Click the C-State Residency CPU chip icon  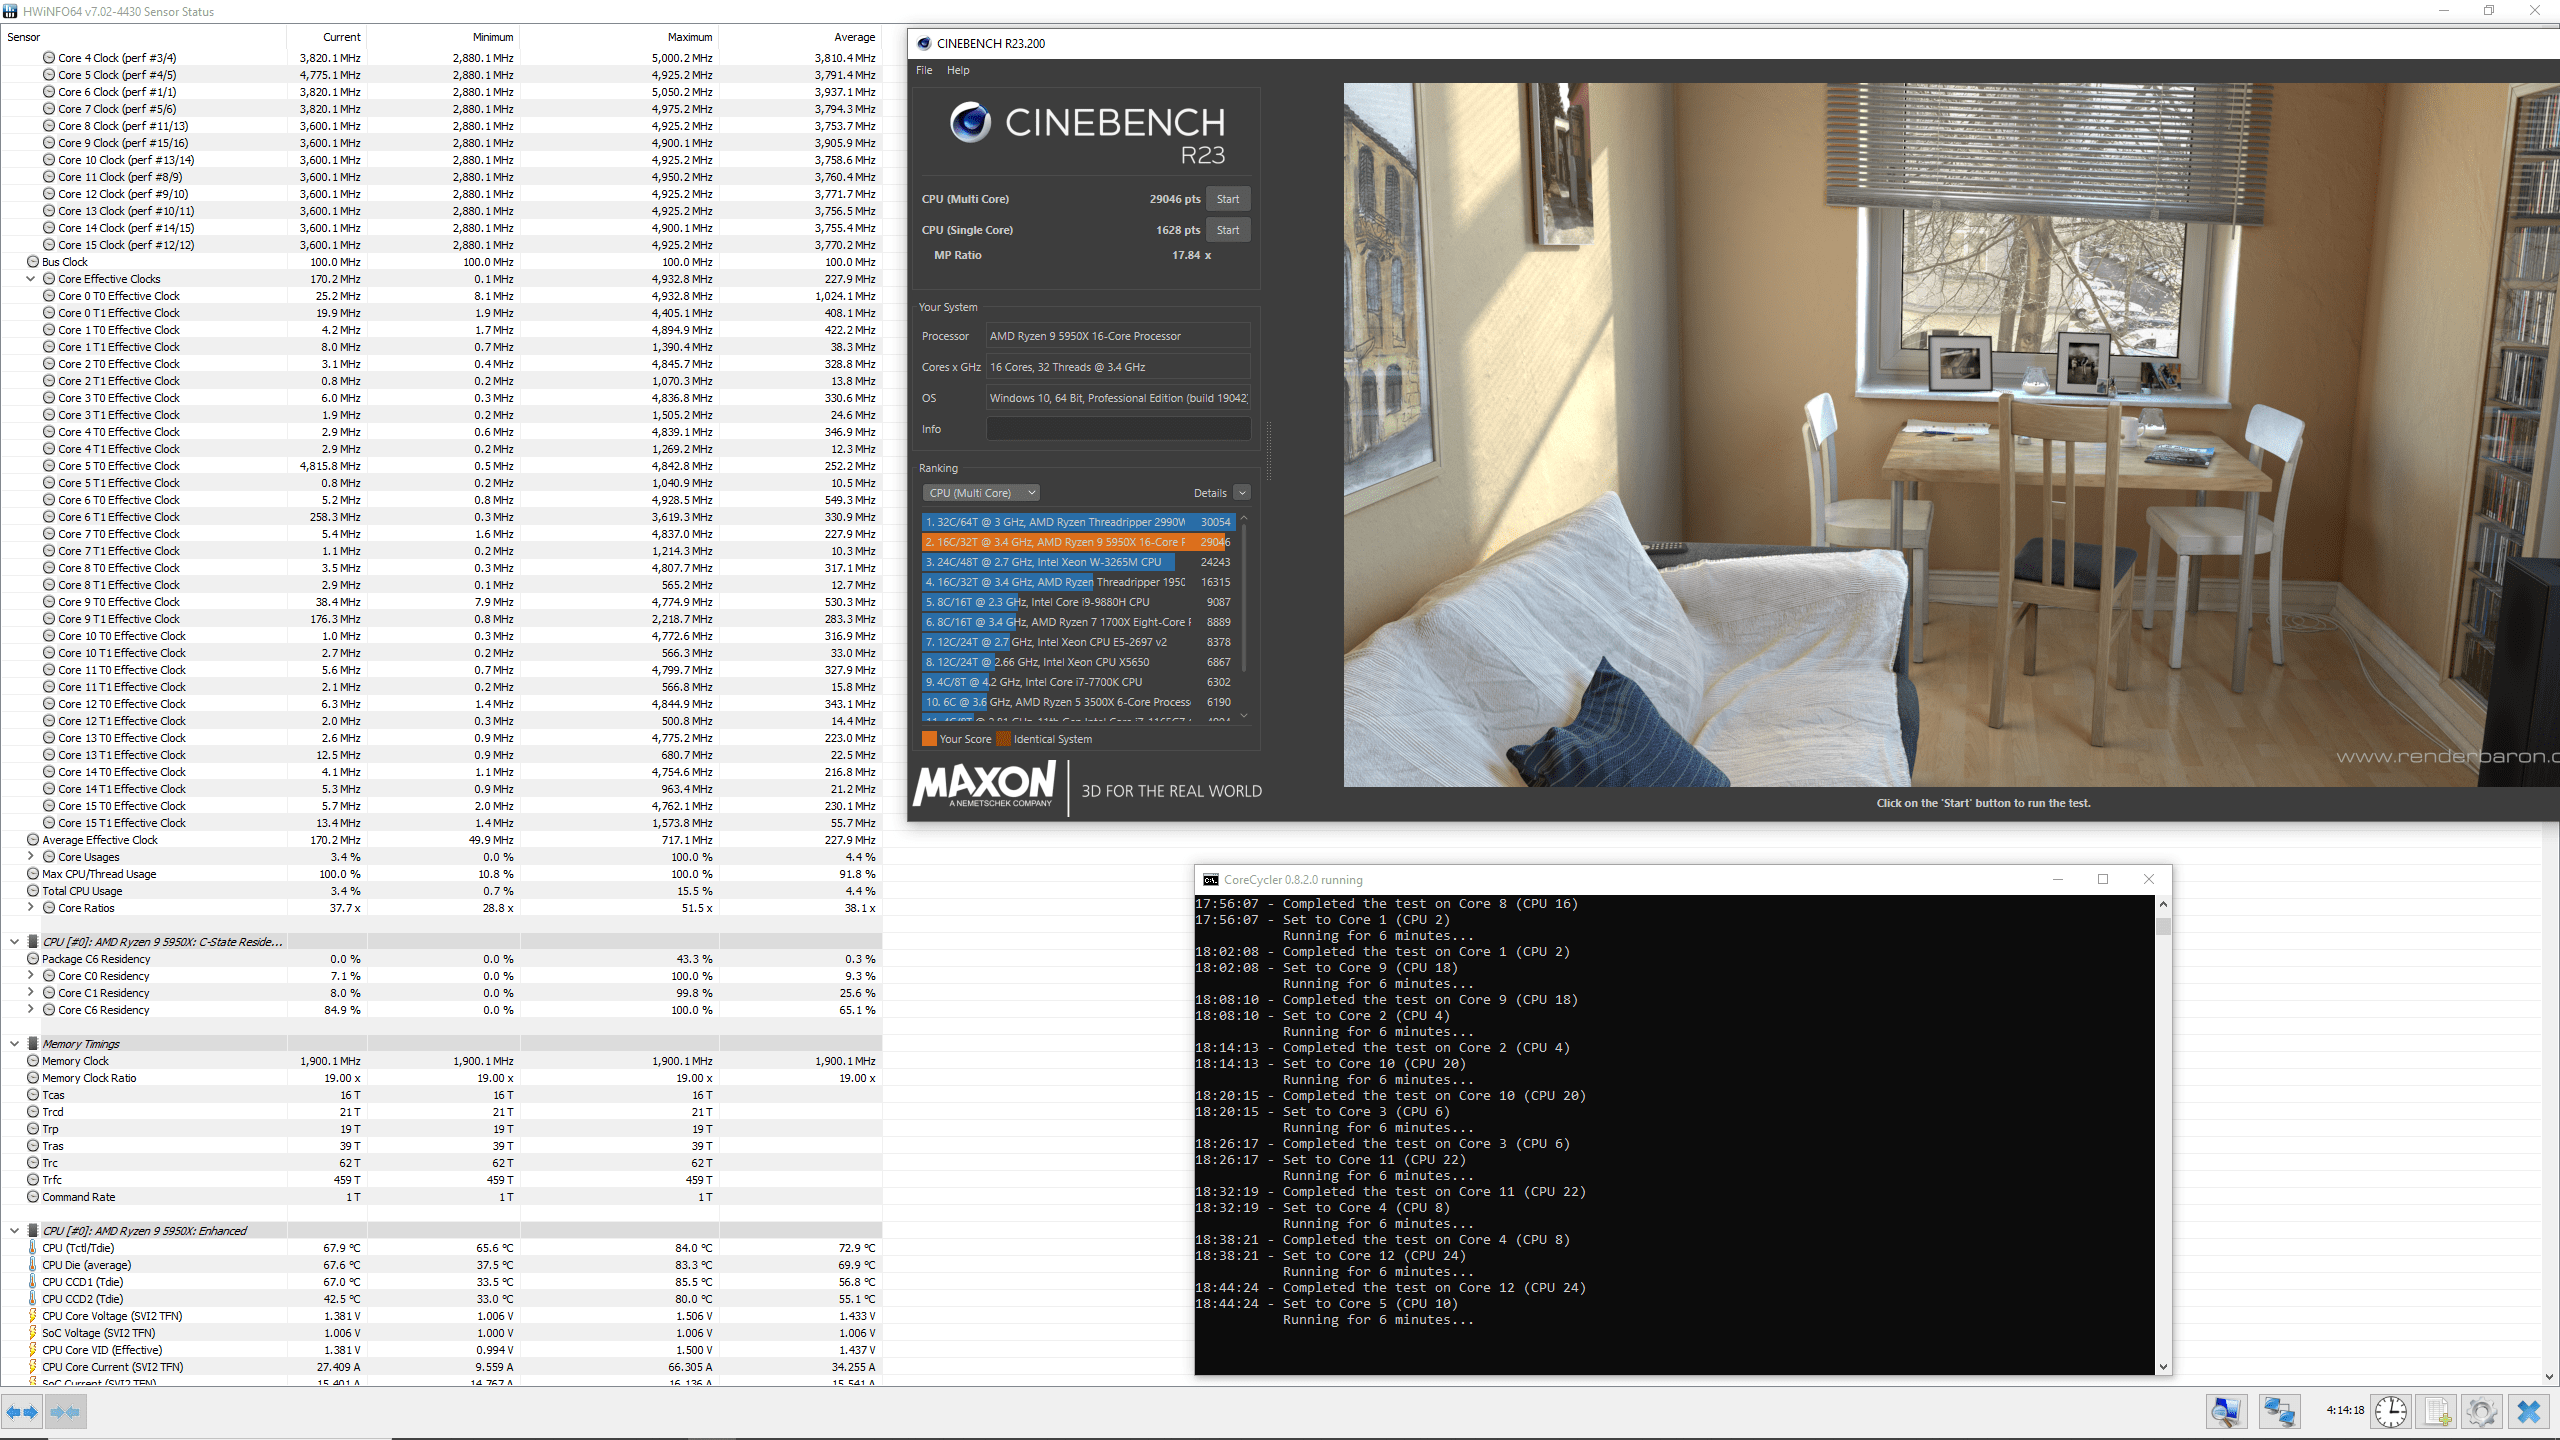[x=33, y=942]
